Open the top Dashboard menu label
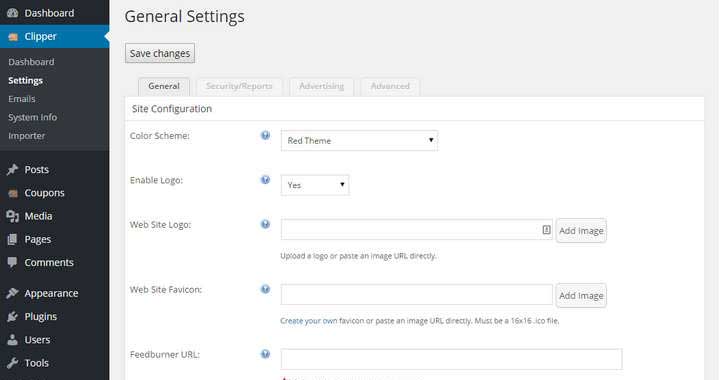This screenshot has width=720, height=380. 49,13
